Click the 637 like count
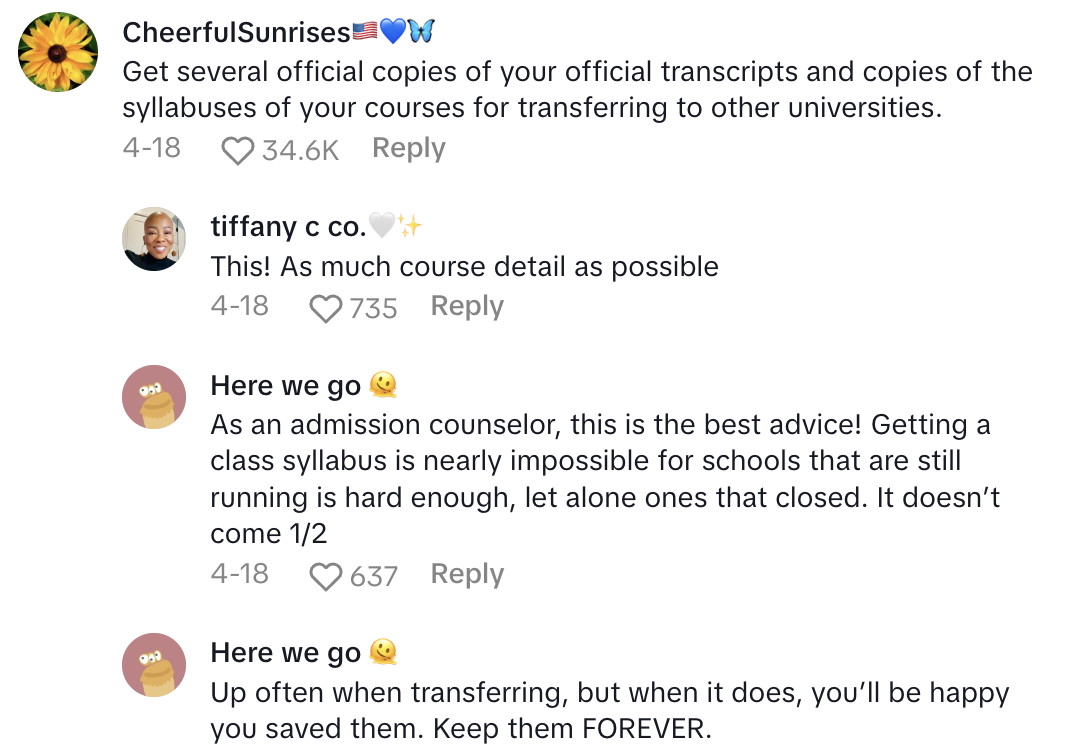The image size is (1072, 750). [373, 576]
